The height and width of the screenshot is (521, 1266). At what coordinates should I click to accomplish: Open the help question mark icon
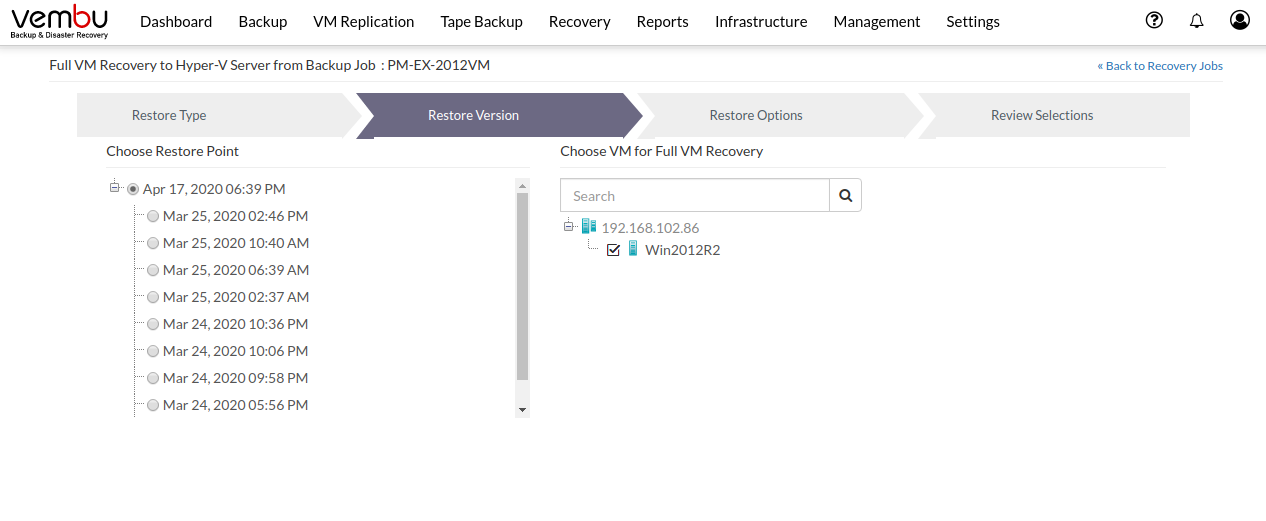[1154, 20]
